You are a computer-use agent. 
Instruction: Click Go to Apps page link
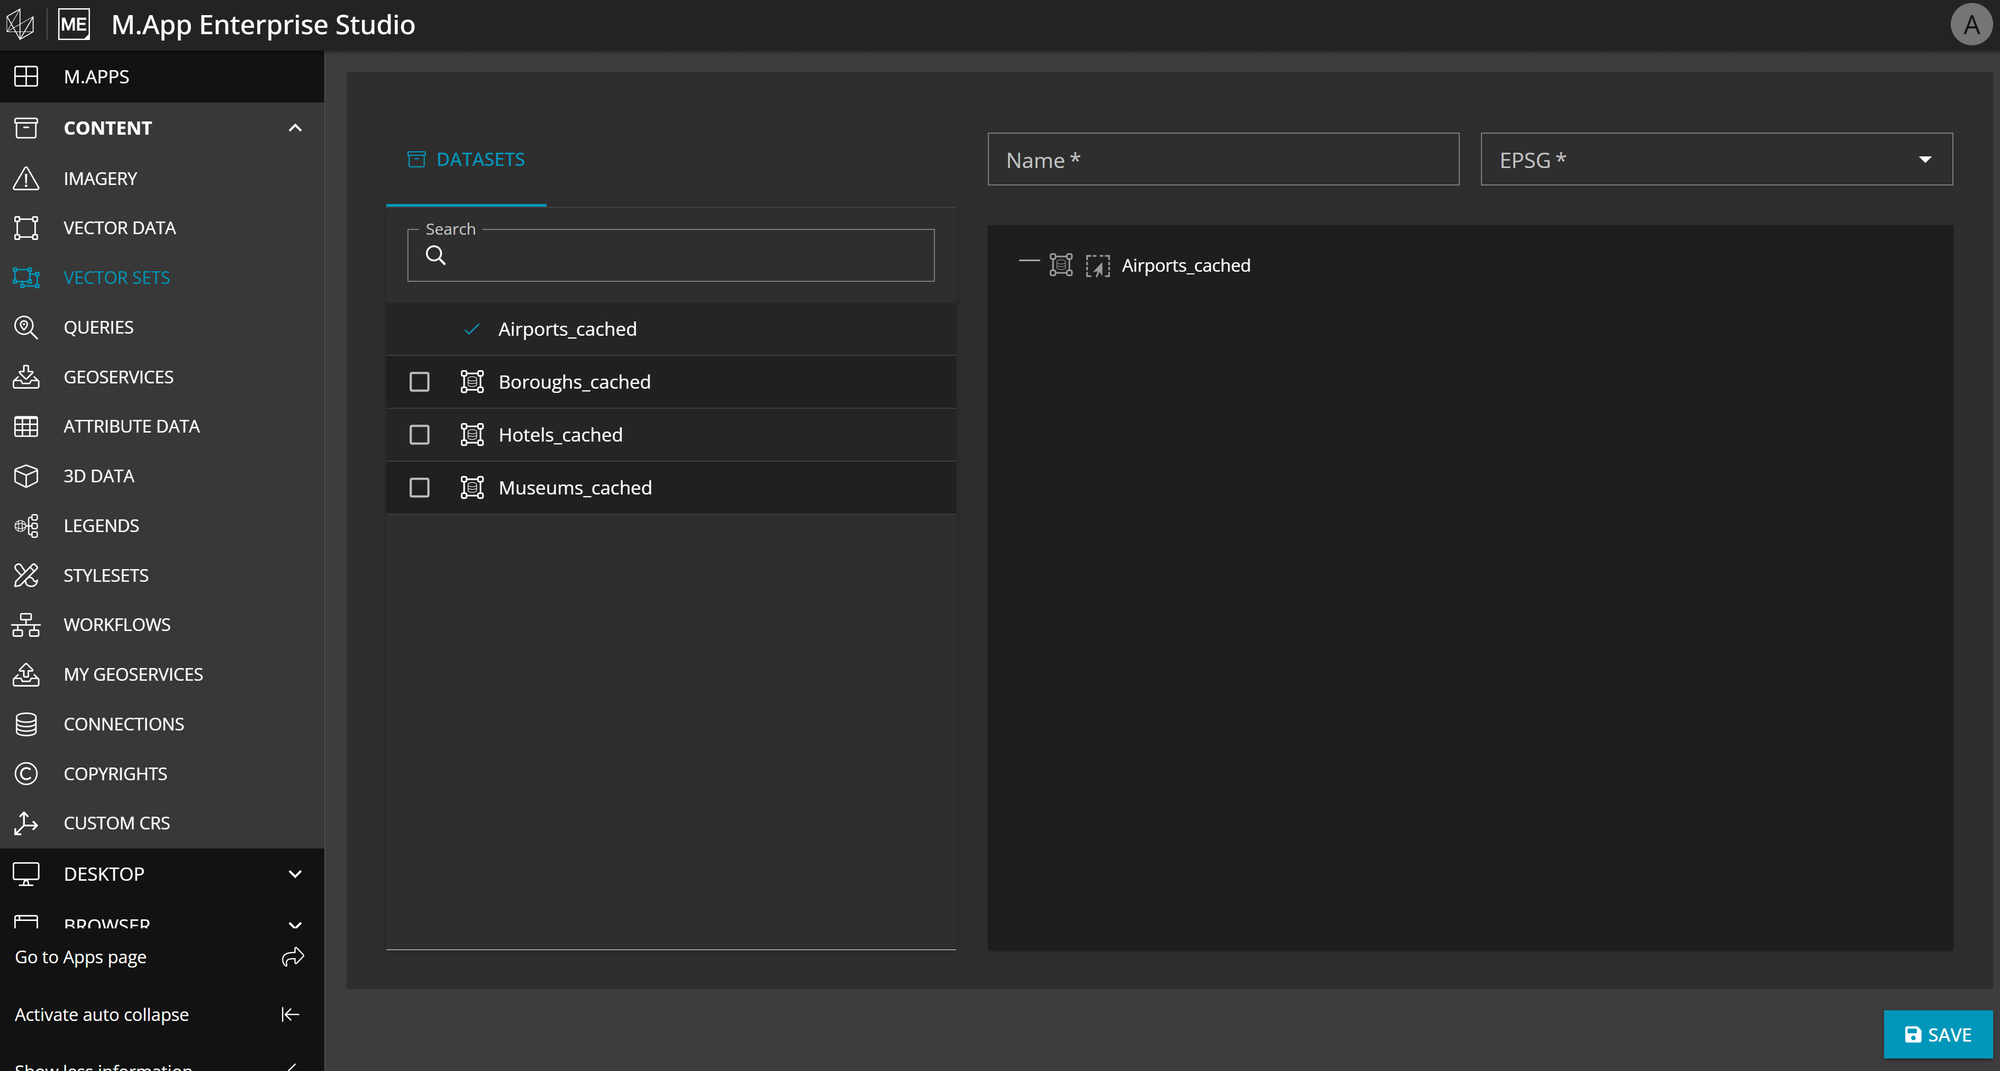(x=80, y=957)
